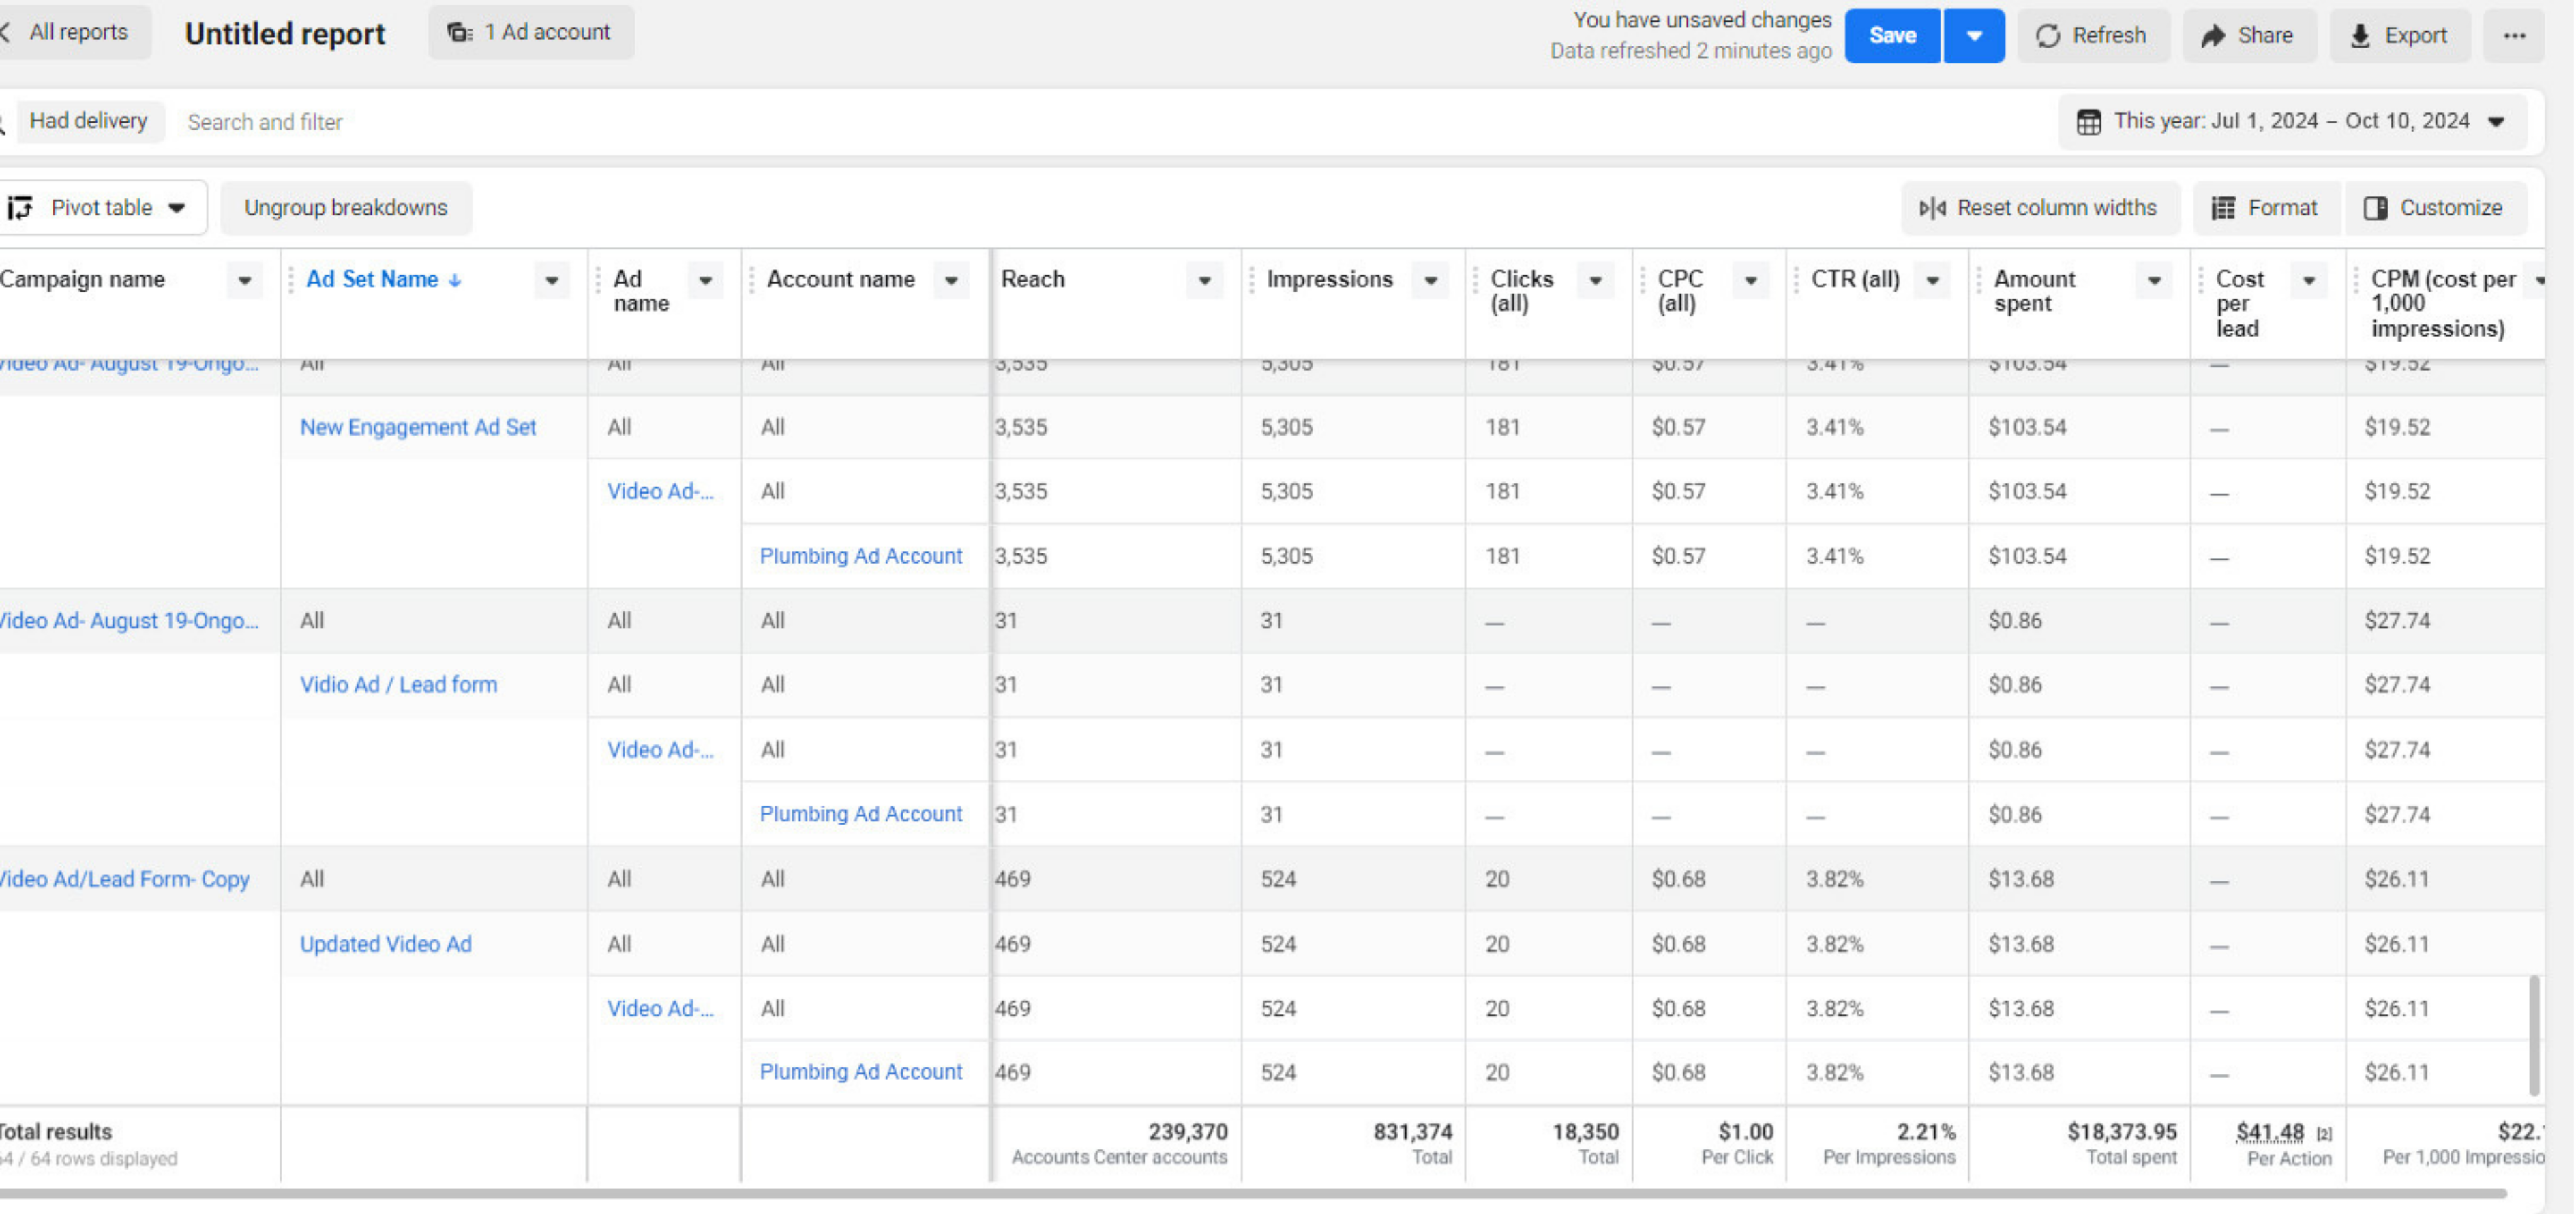Refresh the report data
This screenshot has width=2576, height=1214.
(2093, 36)
